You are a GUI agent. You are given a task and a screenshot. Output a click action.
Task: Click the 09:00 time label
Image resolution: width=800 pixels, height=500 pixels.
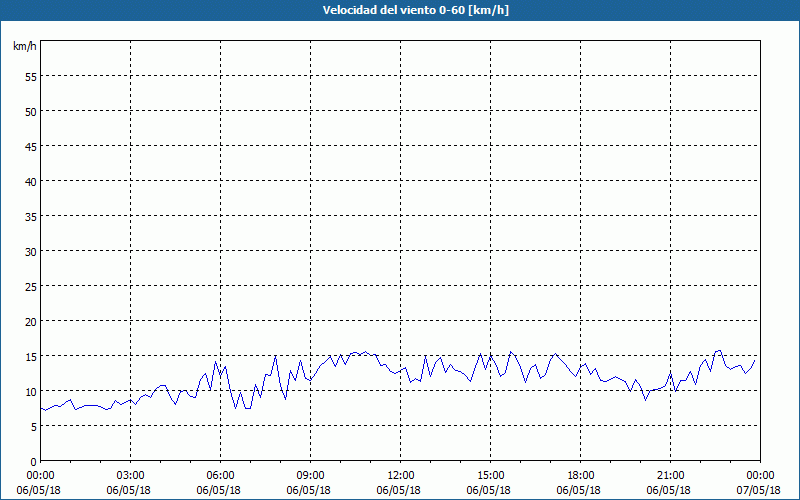[310, 476]
